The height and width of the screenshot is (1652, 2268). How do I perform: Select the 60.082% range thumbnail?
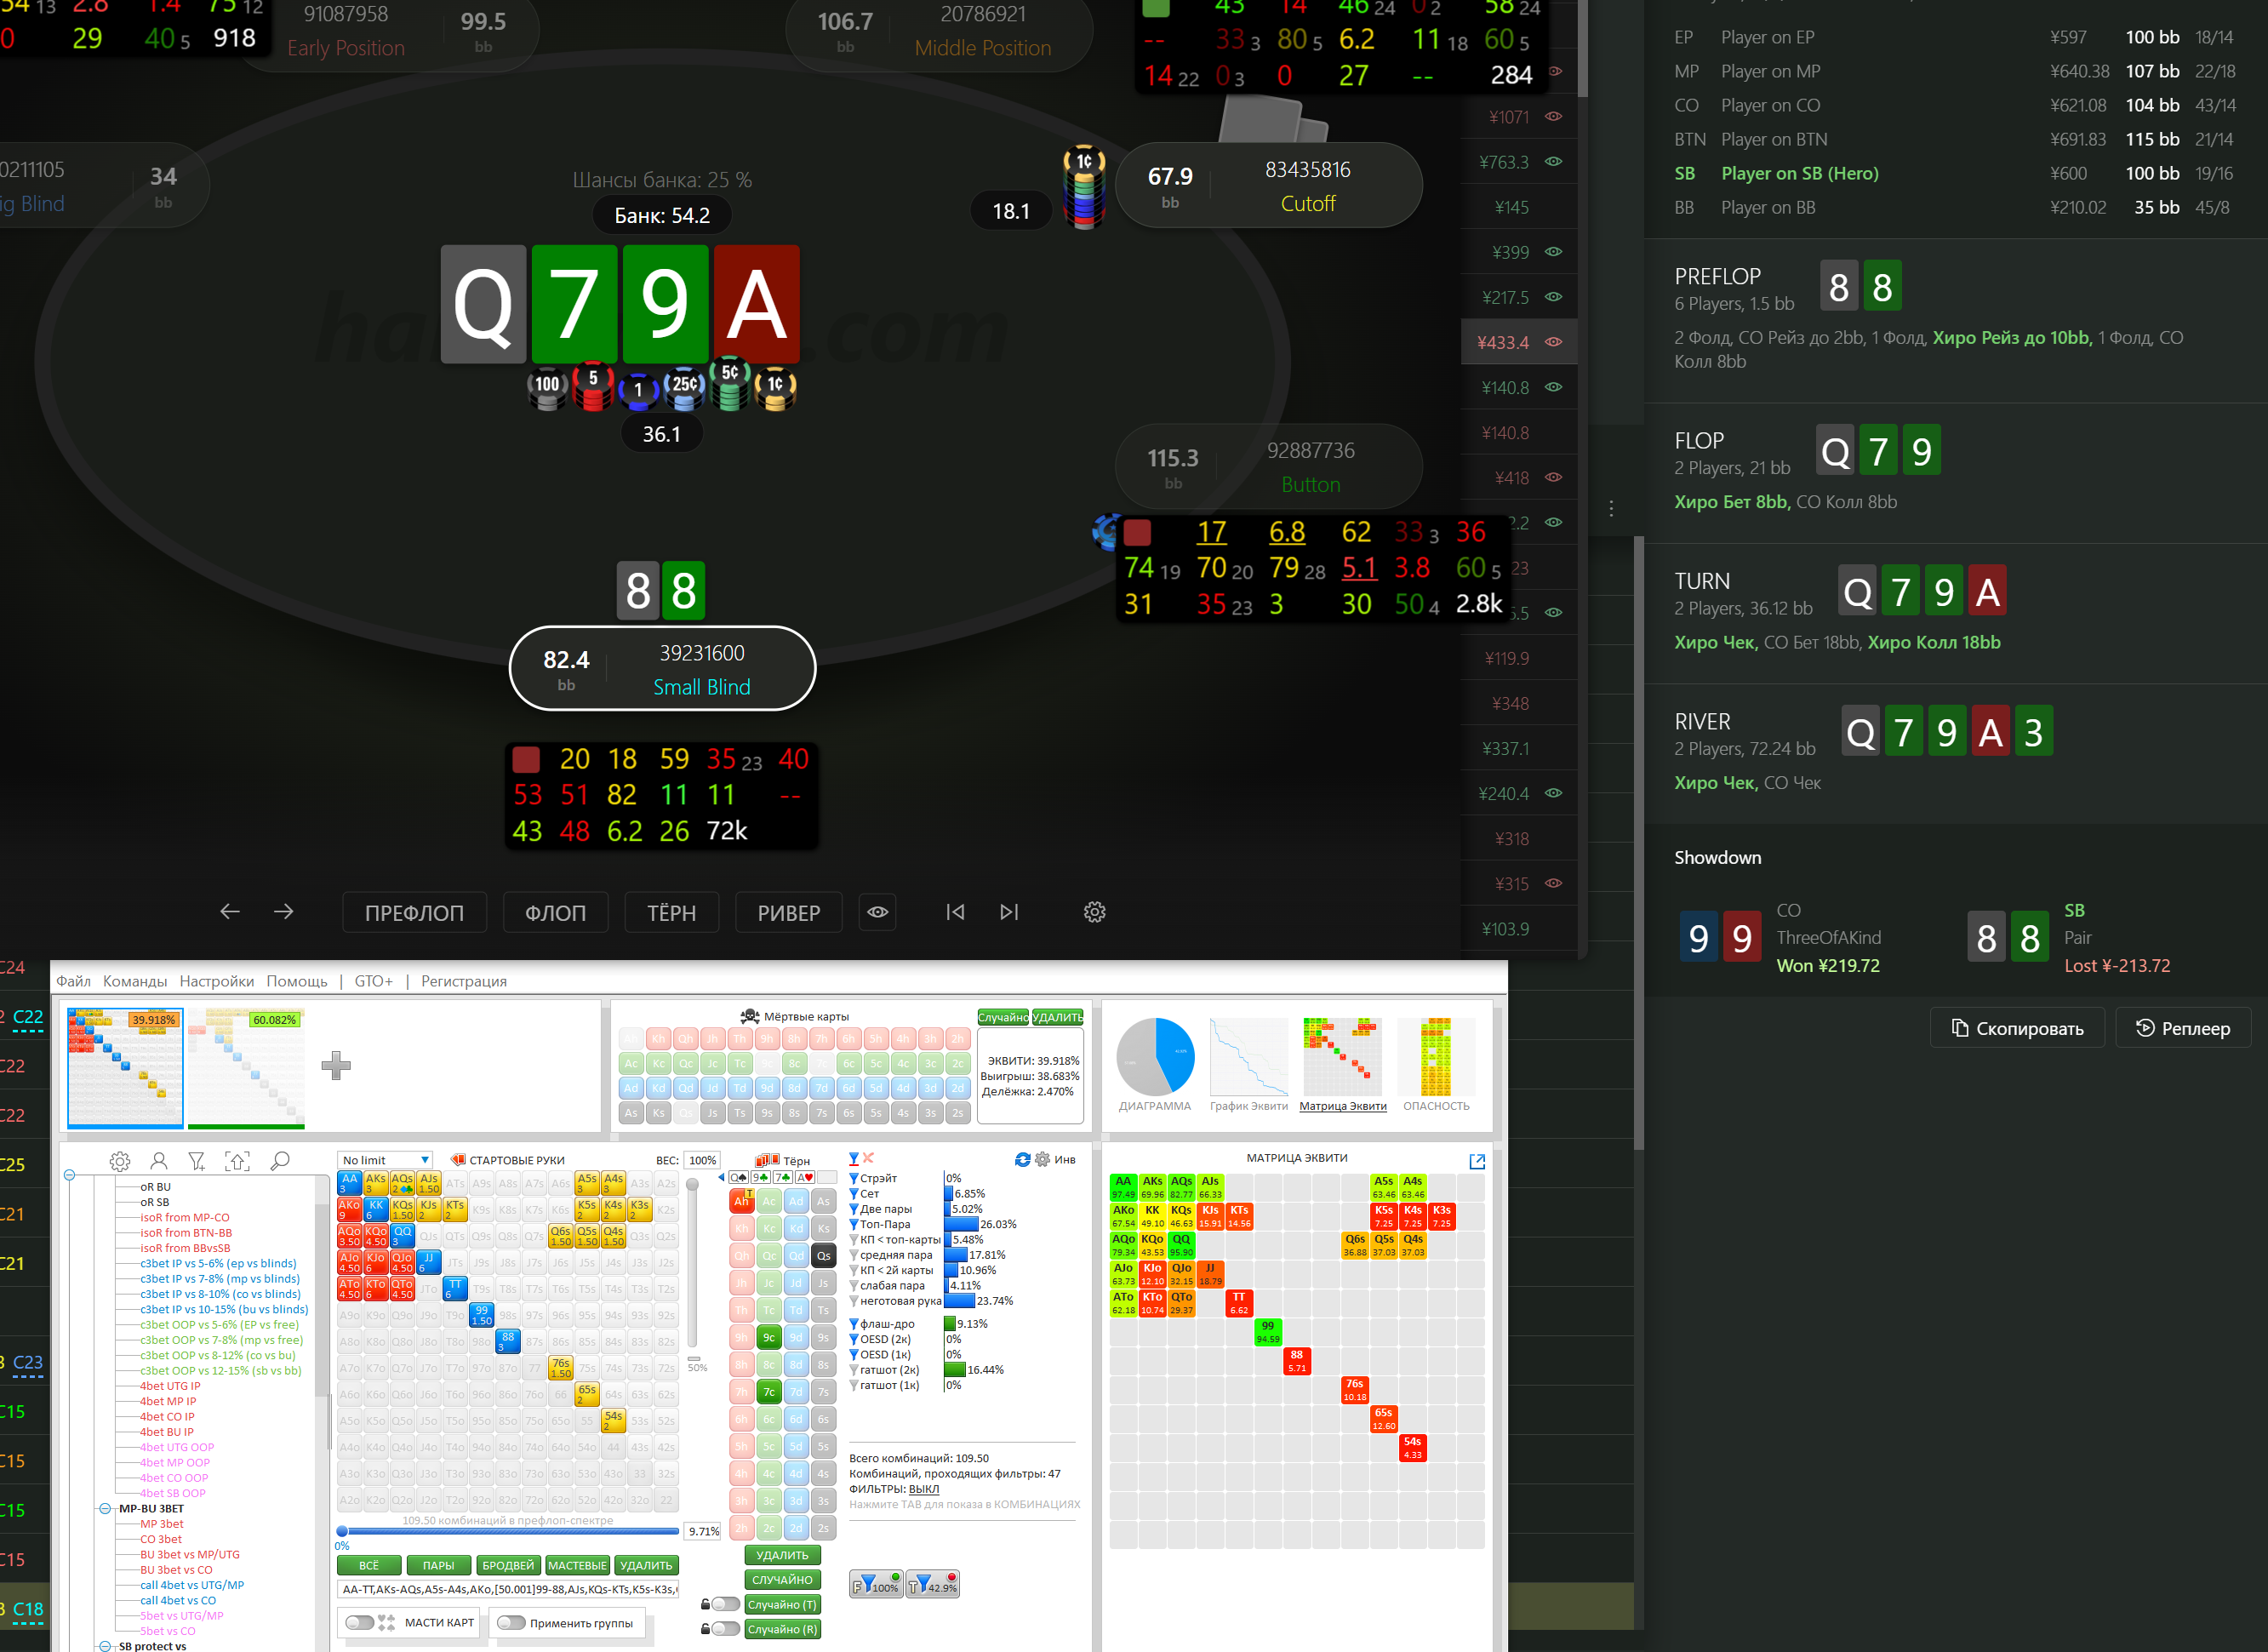tap(246, 1067)
